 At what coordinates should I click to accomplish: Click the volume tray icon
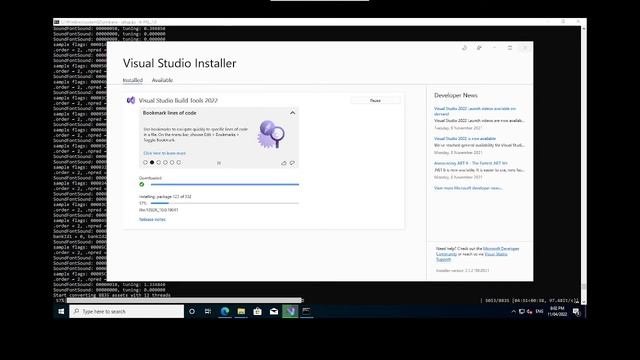pos(530,311)
